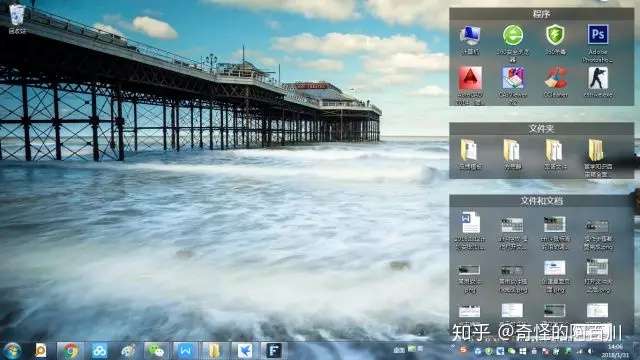
Task: Open the CCleaner shortcut
Action: coord(556,78)
